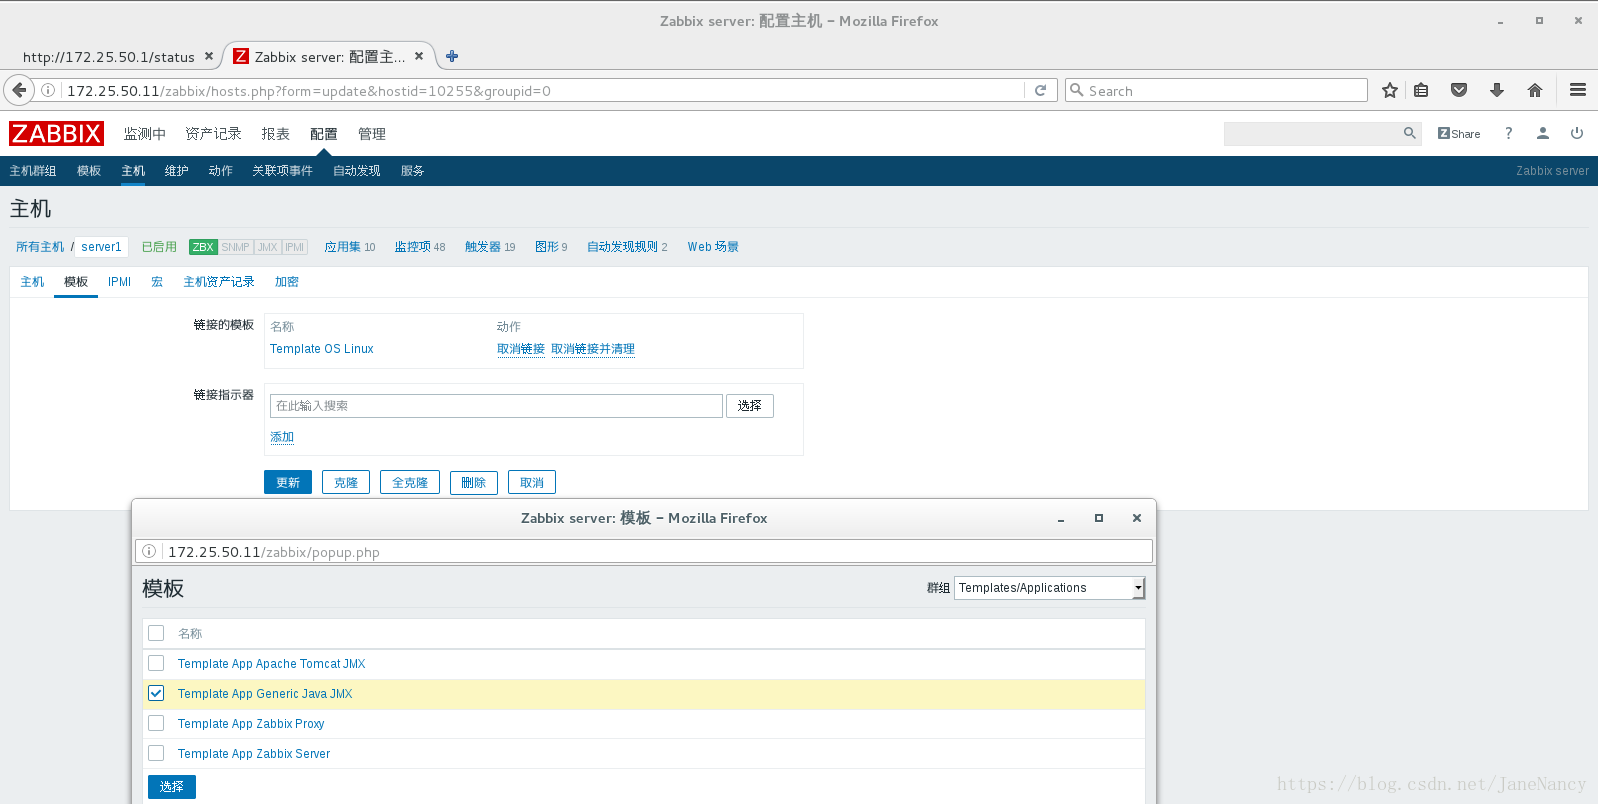1598x804 pixels.
Task: Open 维护 submenu item
Action: point(177,171)
